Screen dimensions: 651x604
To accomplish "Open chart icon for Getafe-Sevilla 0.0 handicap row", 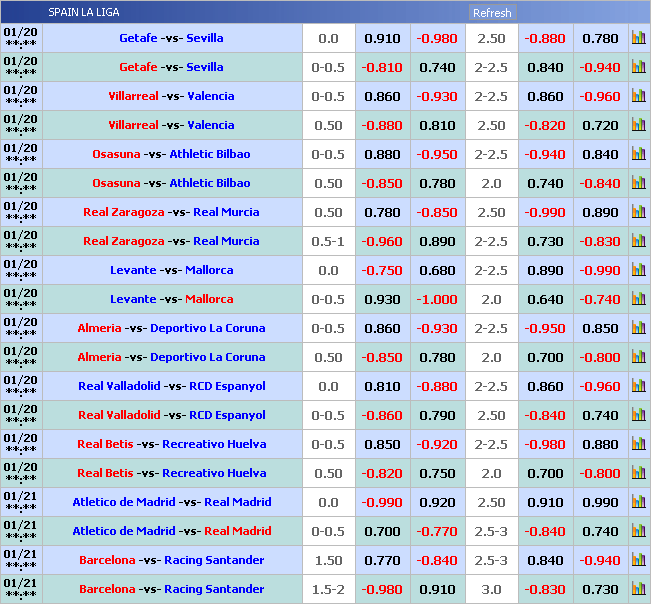I will (638, 39).
